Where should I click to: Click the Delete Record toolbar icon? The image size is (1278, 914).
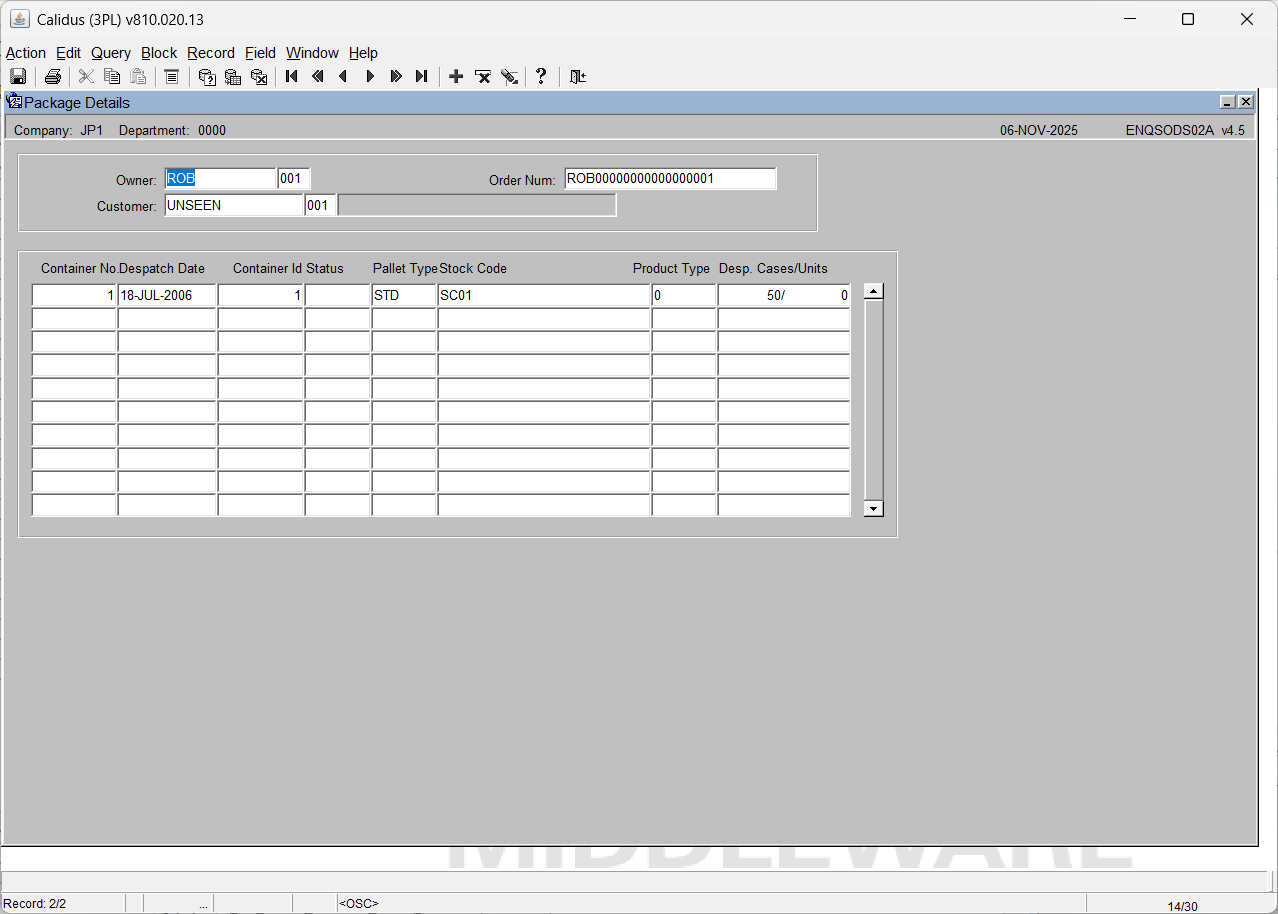pyautogui.click(x=483, y=77)
